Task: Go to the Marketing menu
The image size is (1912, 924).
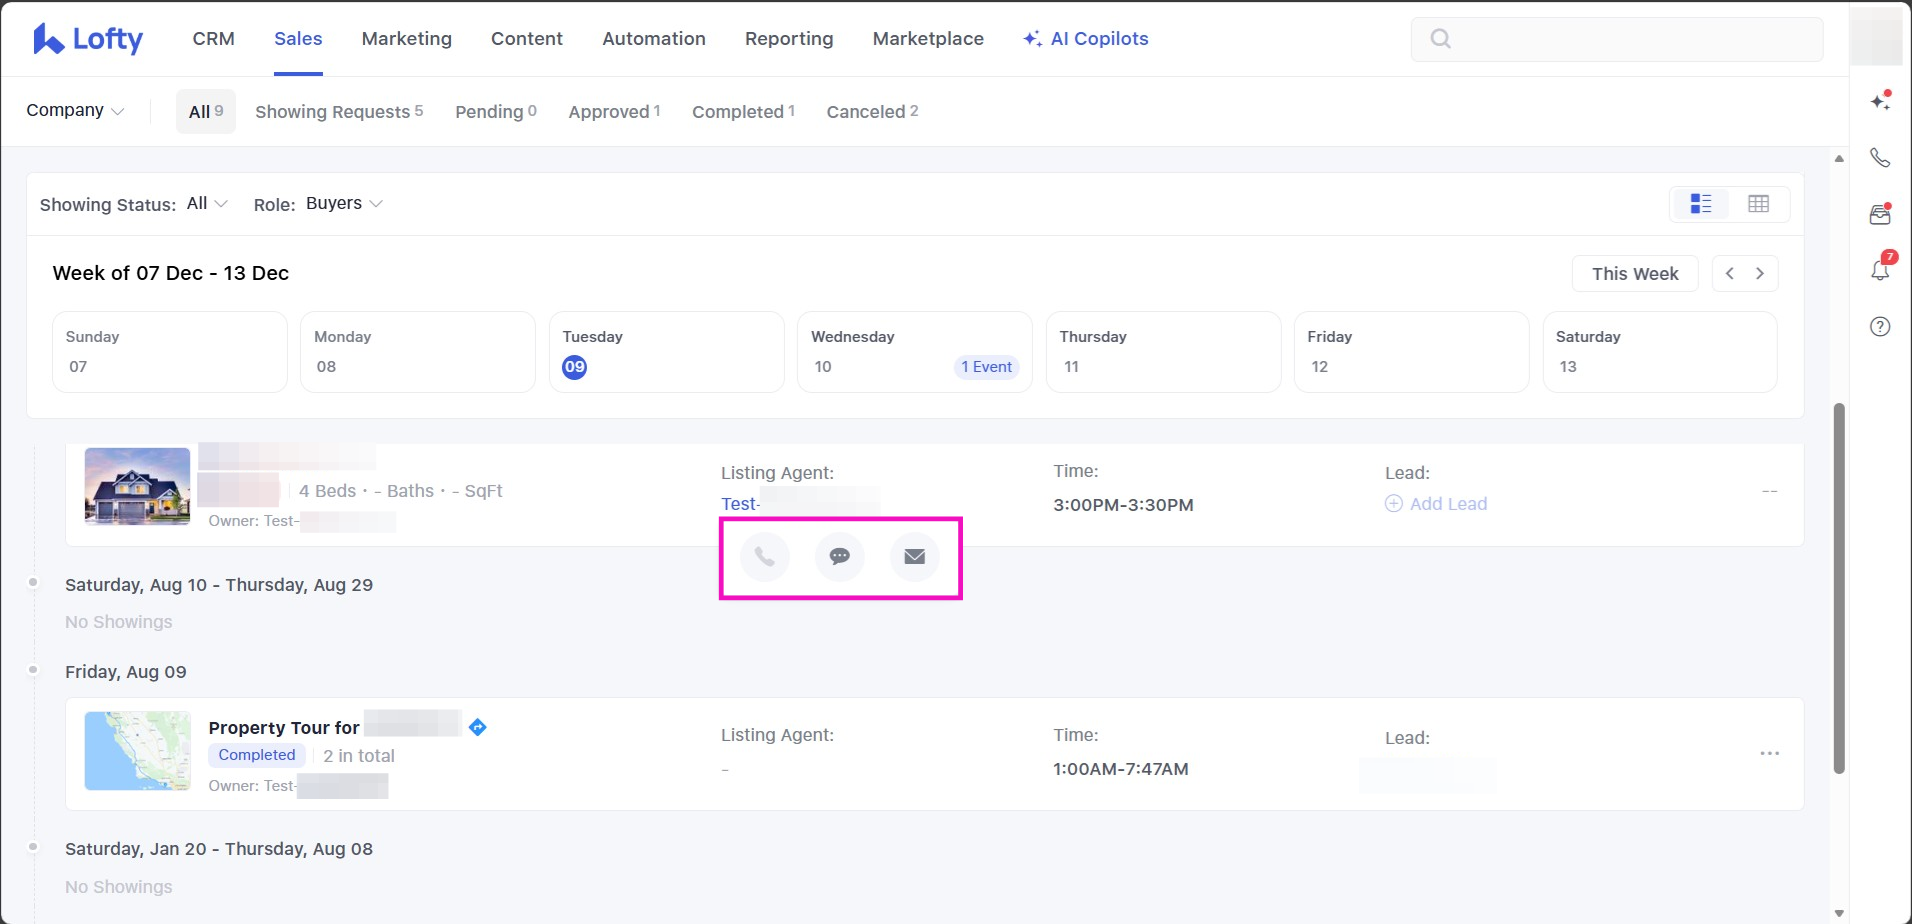Action: pyautogui.click(x=406, y=39)
